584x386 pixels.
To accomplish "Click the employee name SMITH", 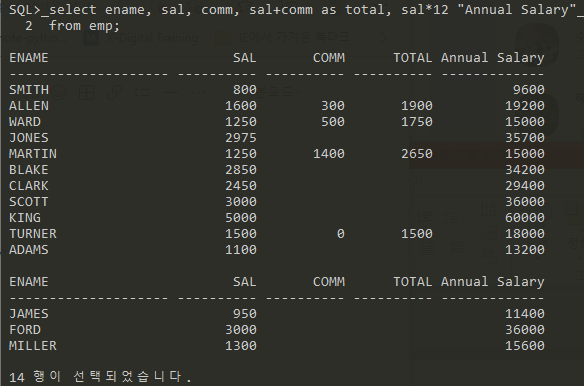I will coord(29,90).
